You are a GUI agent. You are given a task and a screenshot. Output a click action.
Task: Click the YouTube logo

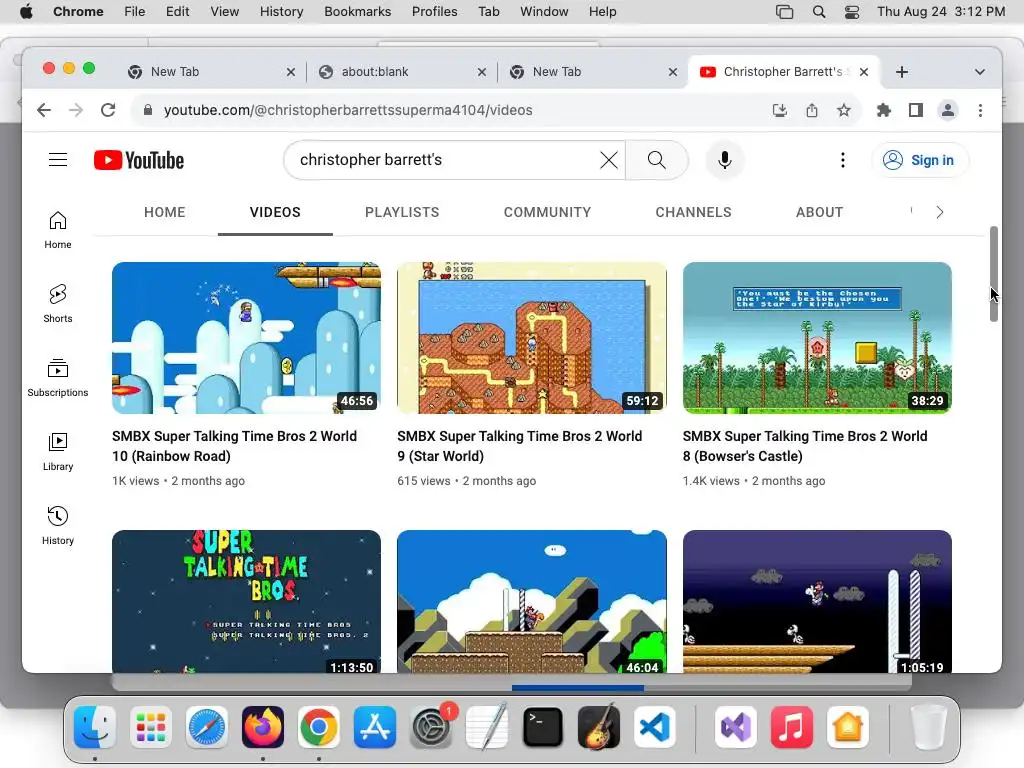tap(139, 160)
